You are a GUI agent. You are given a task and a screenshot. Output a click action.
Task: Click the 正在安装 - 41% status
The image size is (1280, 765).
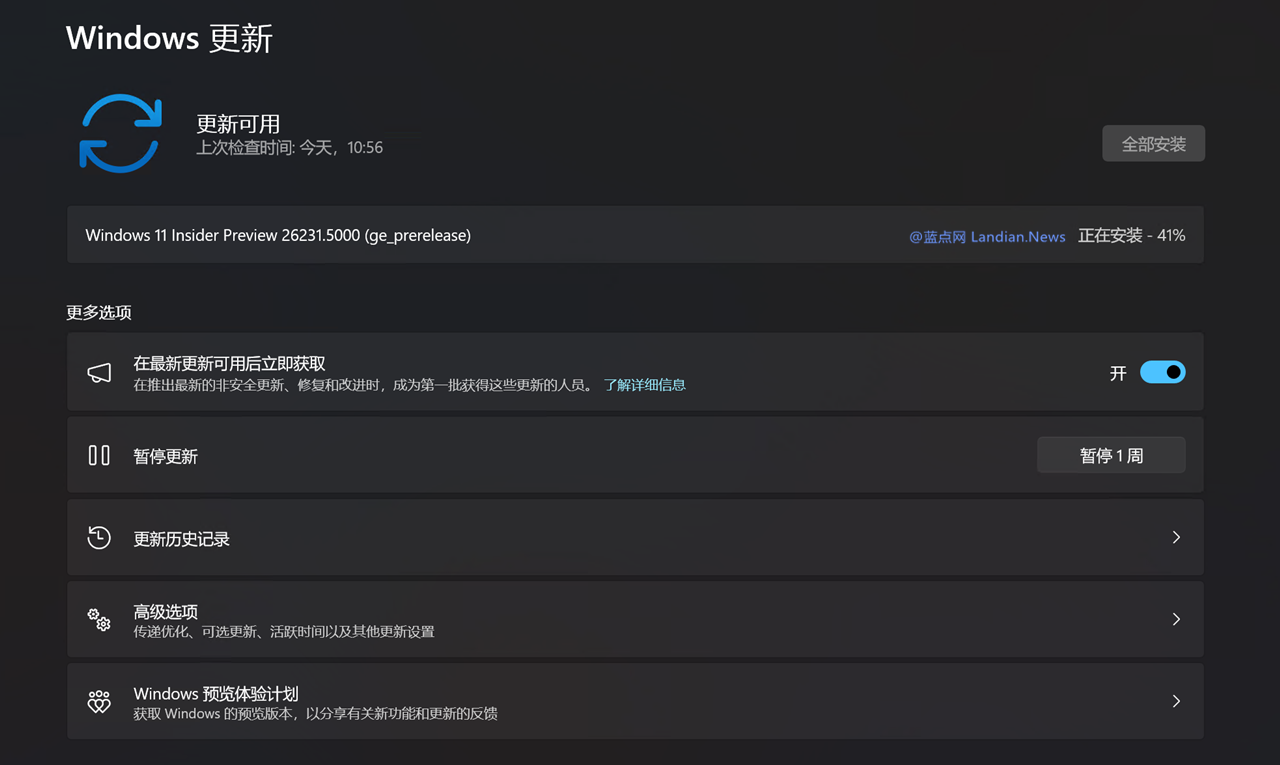point(1132,236)
